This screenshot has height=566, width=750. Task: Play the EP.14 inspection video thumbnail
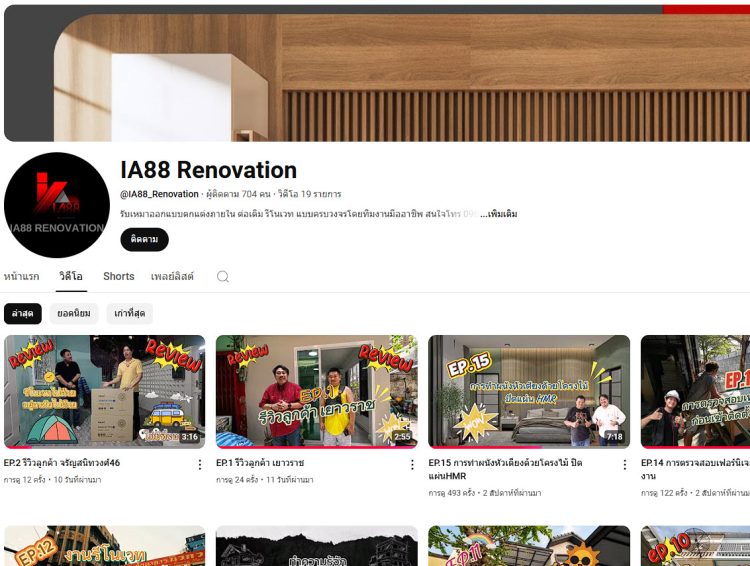[695, 391]
